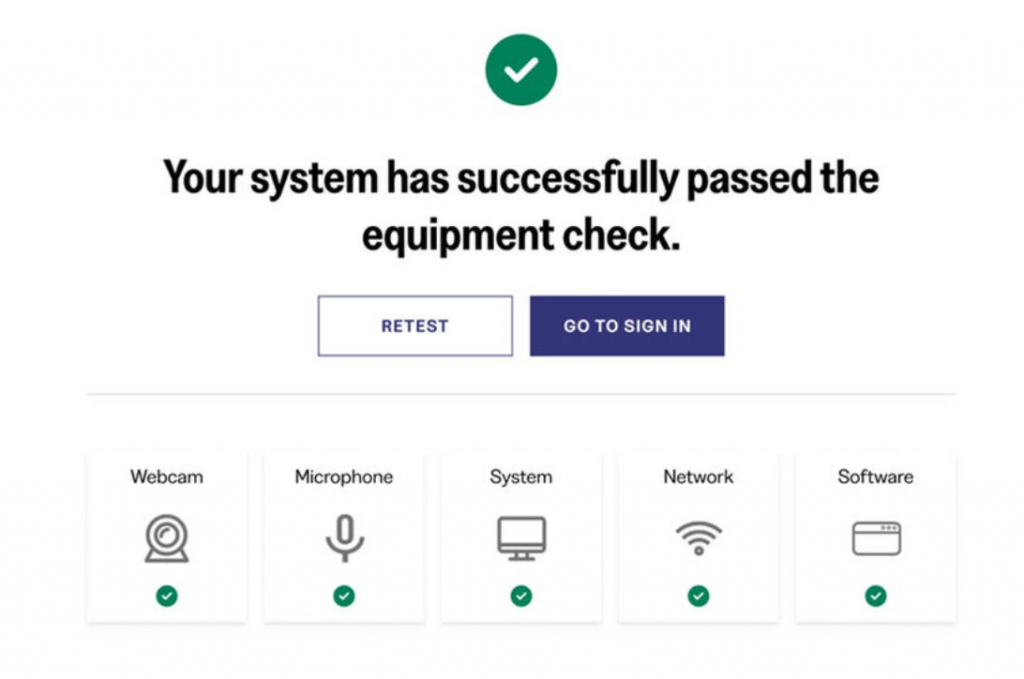Click the green checkmark under Webcam
The width and height of the screenshot is (1024, 679).
[167, 596]
